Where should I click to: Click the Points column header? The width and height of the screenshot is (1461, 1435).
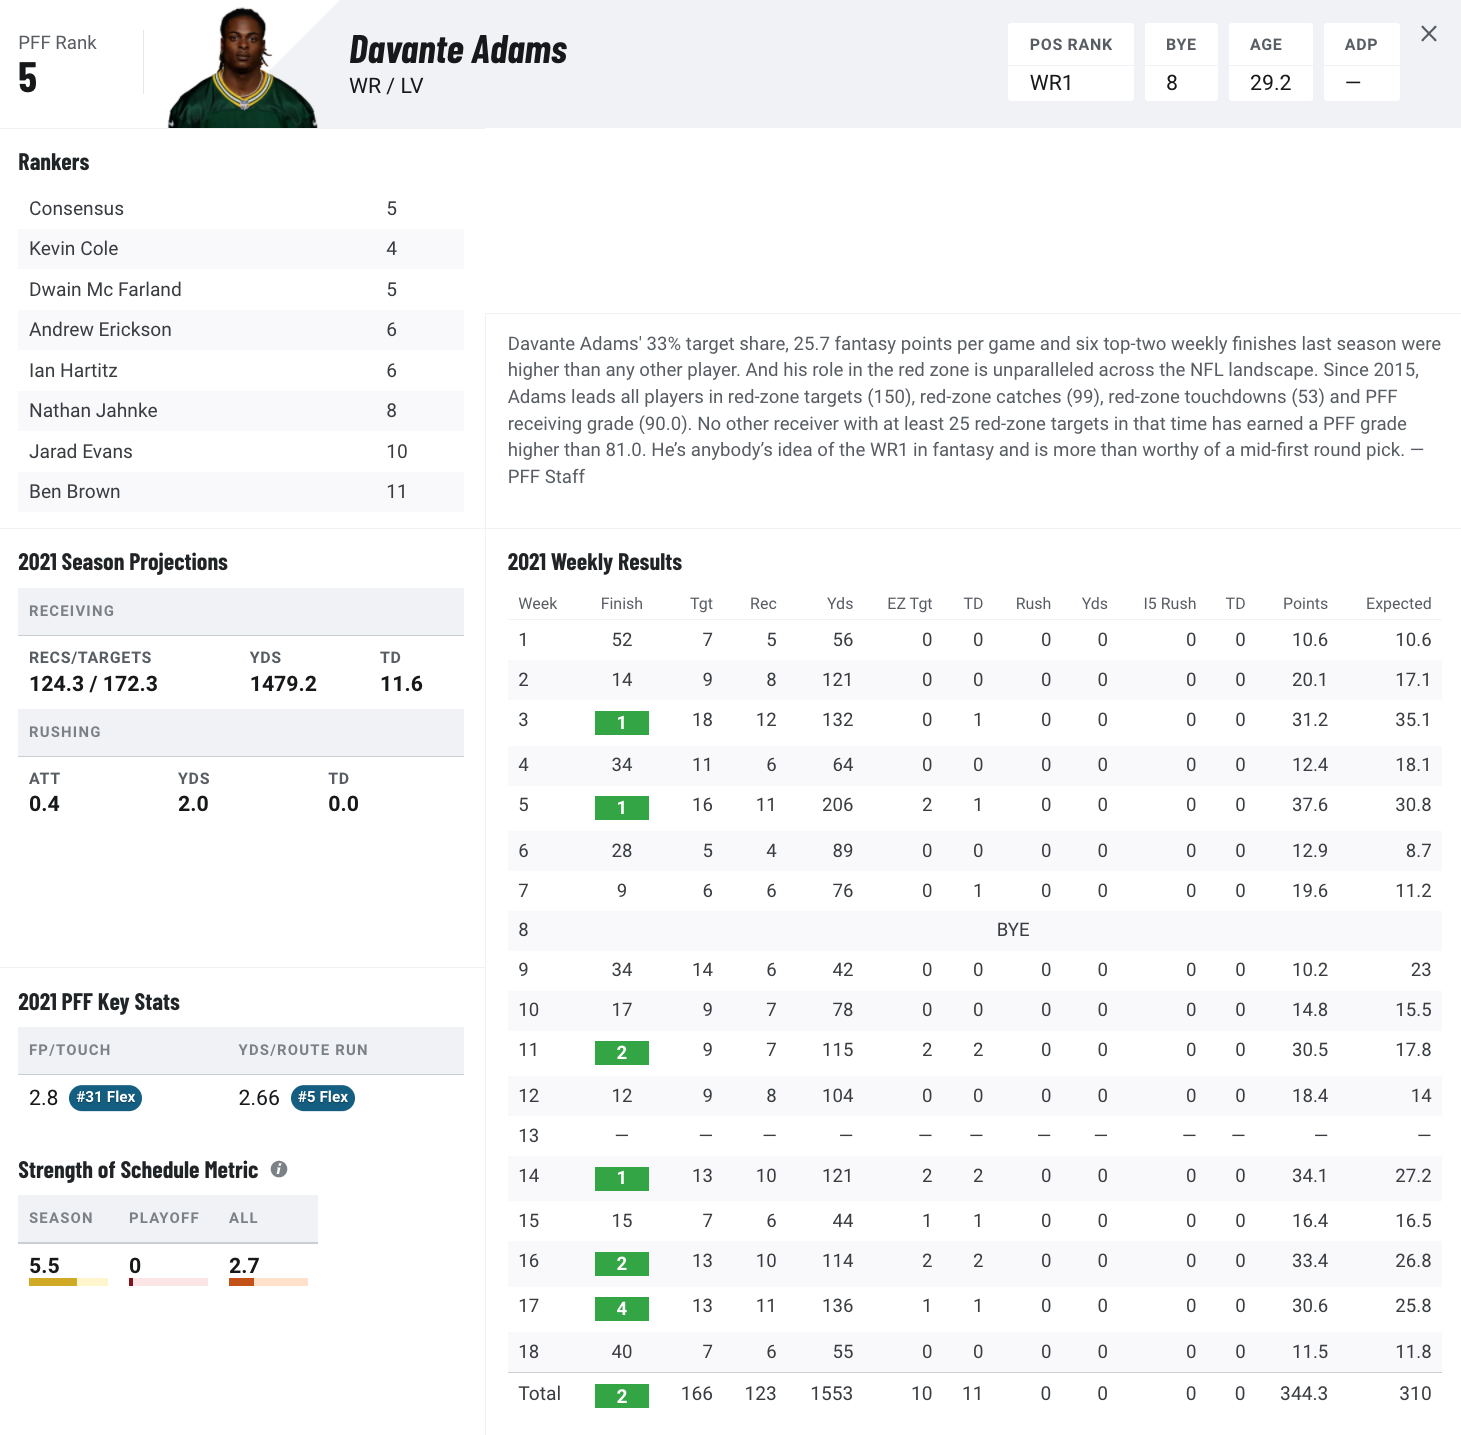pos(1305,603)
